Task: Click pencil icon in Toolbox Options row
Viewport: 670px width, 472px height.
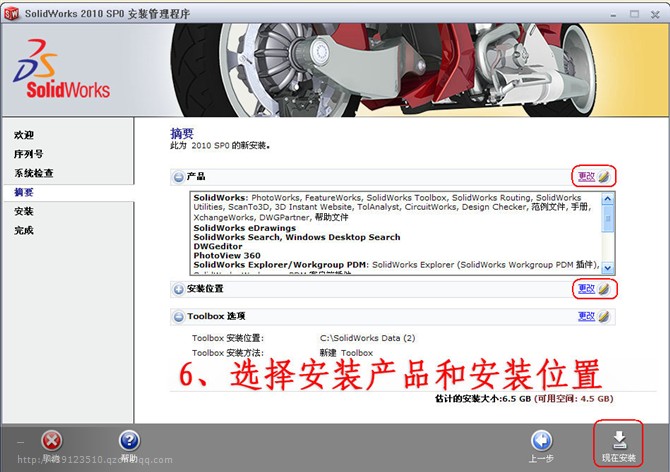Action: click(x=603, y=317)
